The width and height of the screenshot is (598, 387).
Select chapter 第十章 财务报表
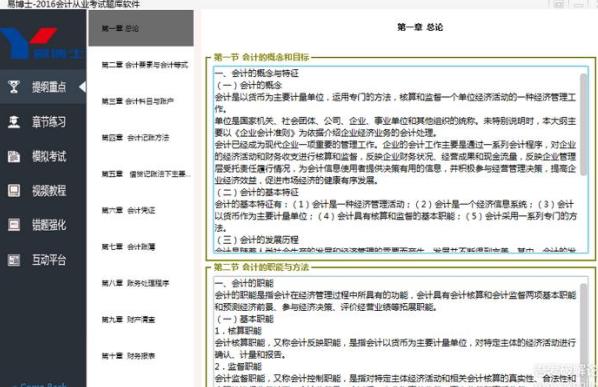pos(129,356)
